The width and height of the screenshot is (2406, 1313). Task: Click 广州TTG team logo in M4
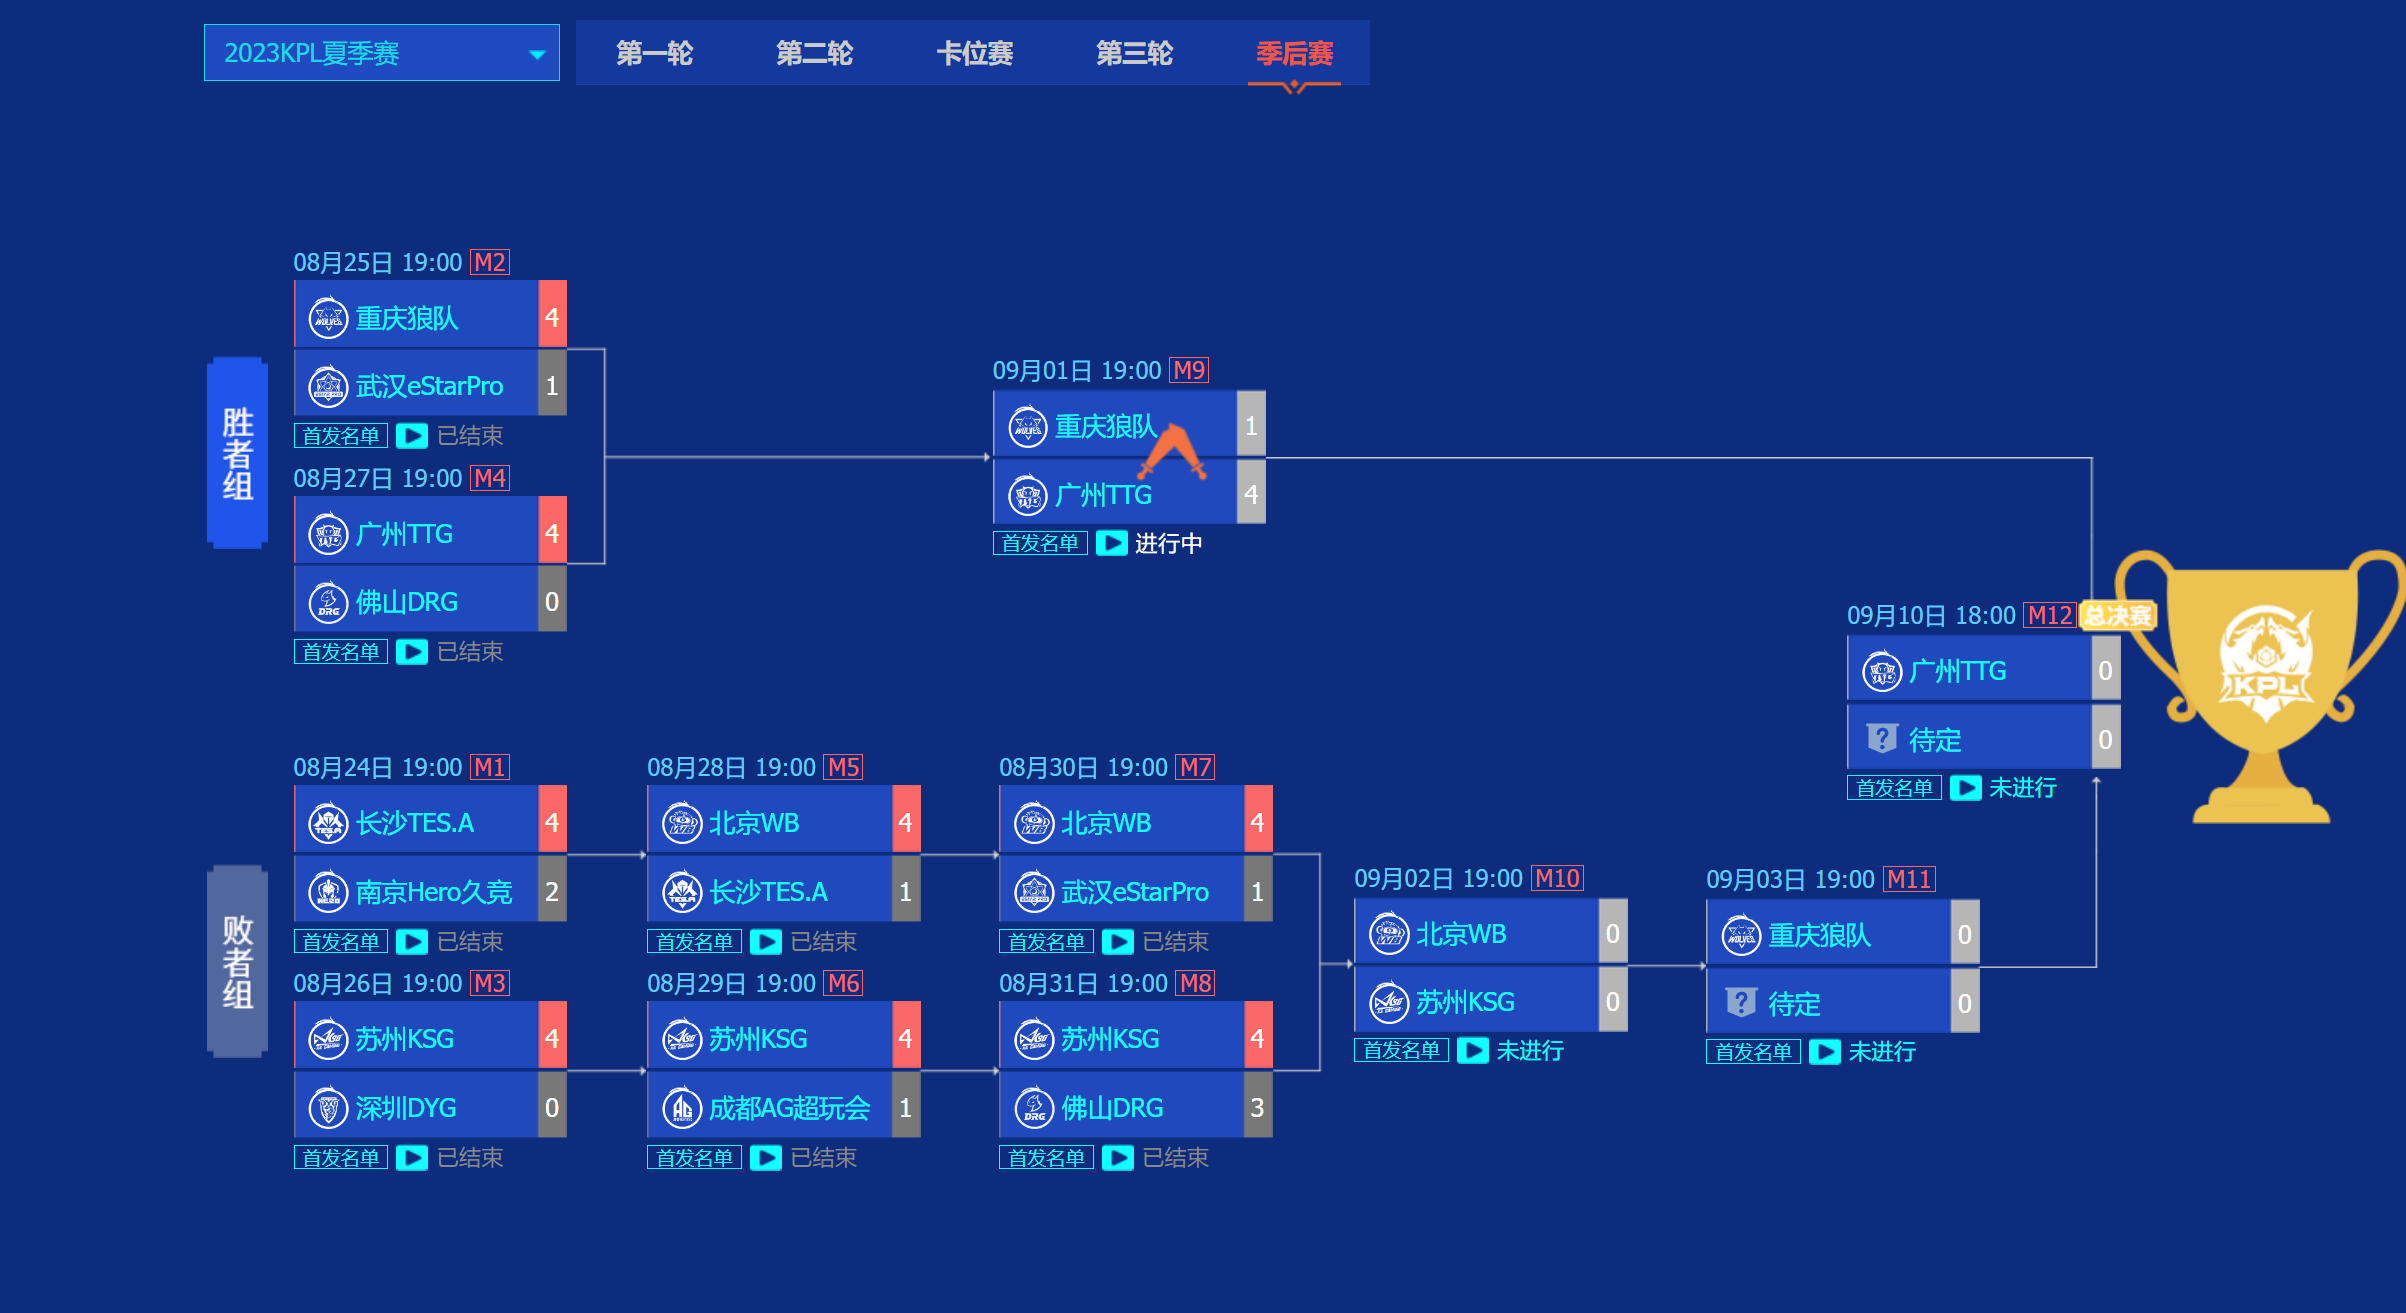[328, 534]
